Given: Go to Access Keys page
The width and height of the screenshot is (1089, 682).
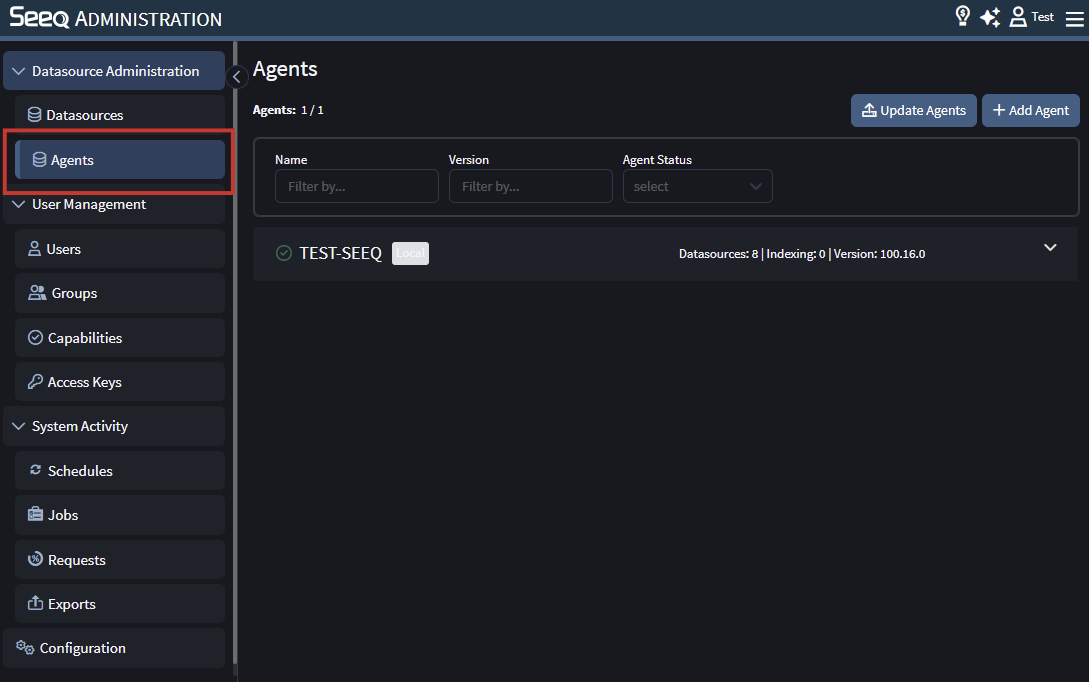Looking at the screenshot, I should coord(84,383).
